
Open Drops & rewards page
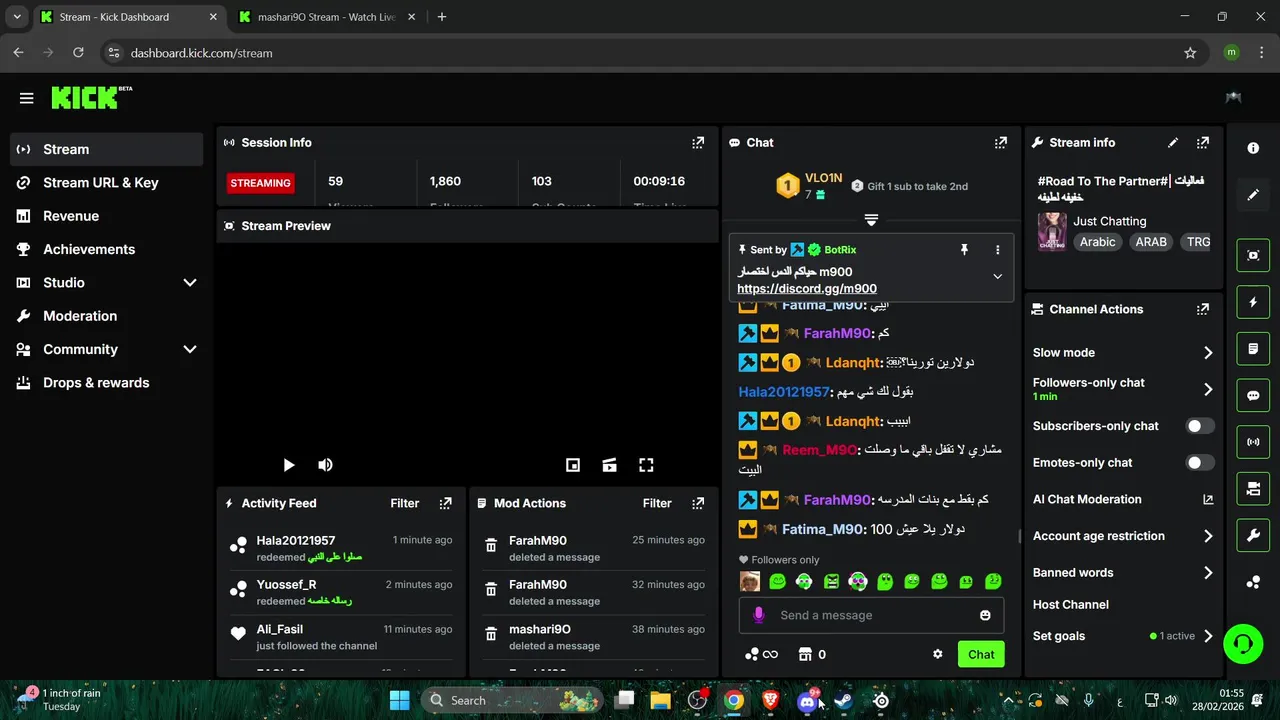coord(107,383)
